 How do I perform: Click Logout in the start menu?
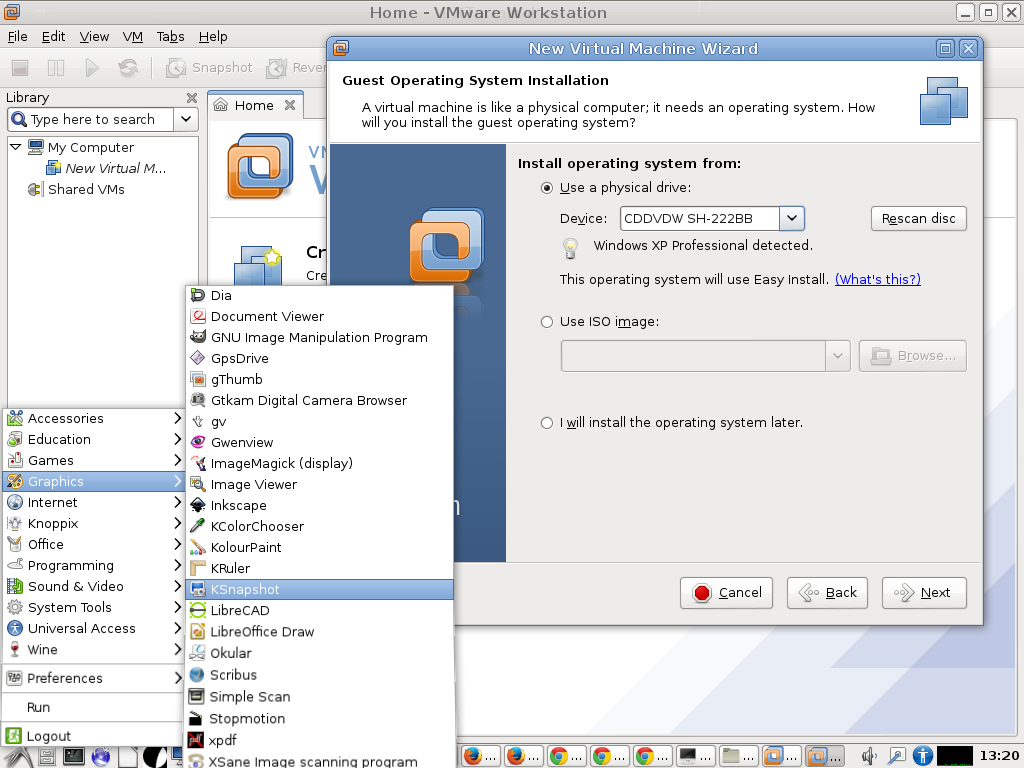pyautogui.click(x=93, y=735)
